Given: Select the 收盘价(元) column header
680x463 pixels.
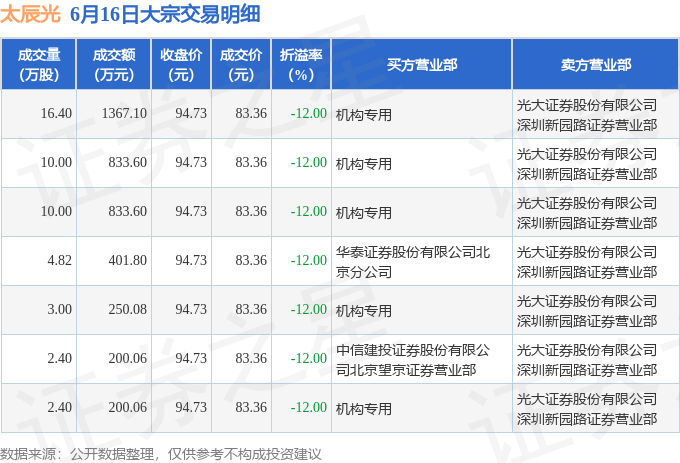Looking at the screenshot, I should coord(181,65).
